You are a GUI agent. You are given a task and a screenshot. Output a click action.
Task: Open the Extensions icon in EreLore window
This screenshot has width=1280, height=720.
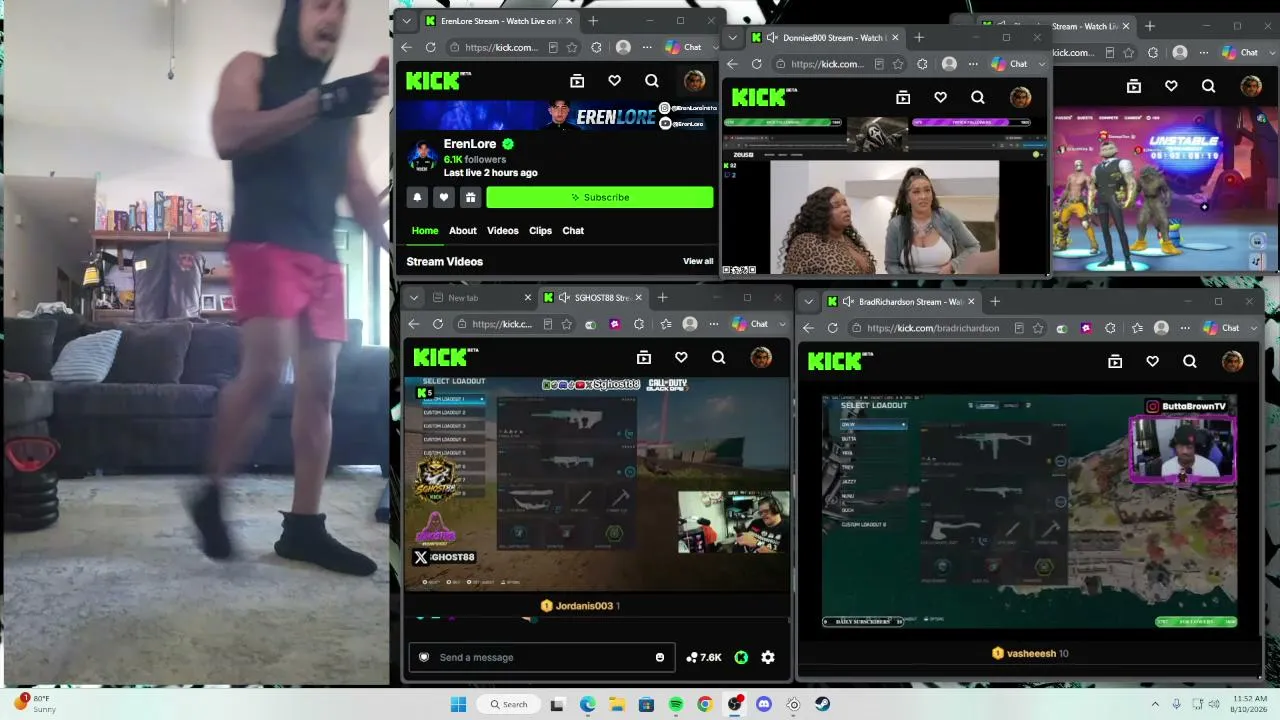tap(597, 47)
